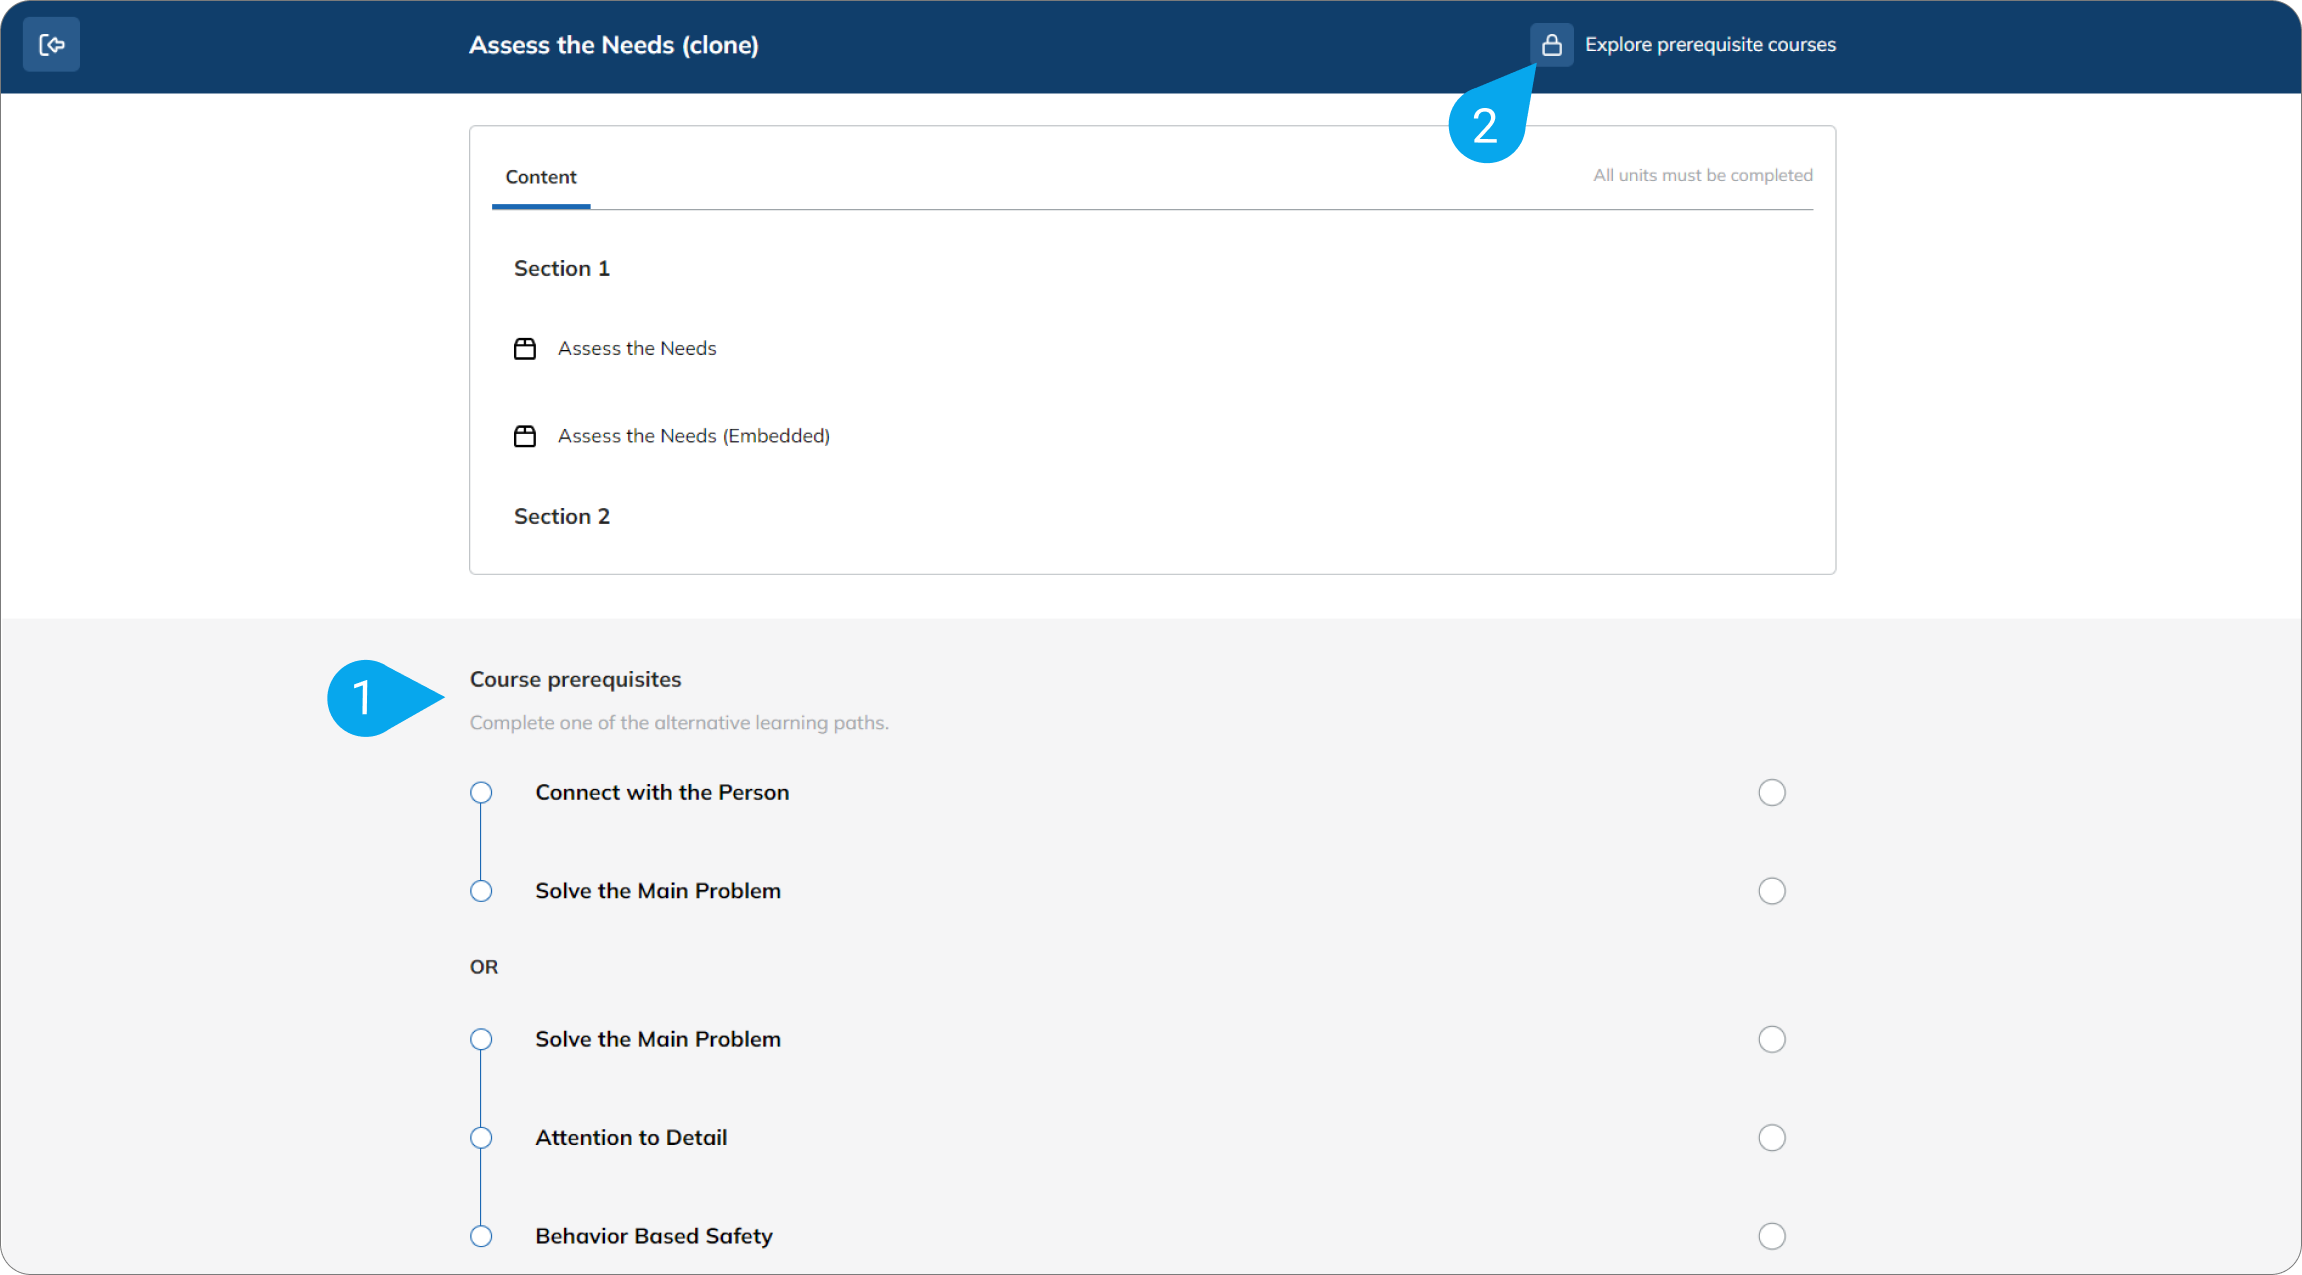The width and height of the screenshot is (2302, 1275).
Task: Switch to the Content tab
Action: click(x=541, y=177)
